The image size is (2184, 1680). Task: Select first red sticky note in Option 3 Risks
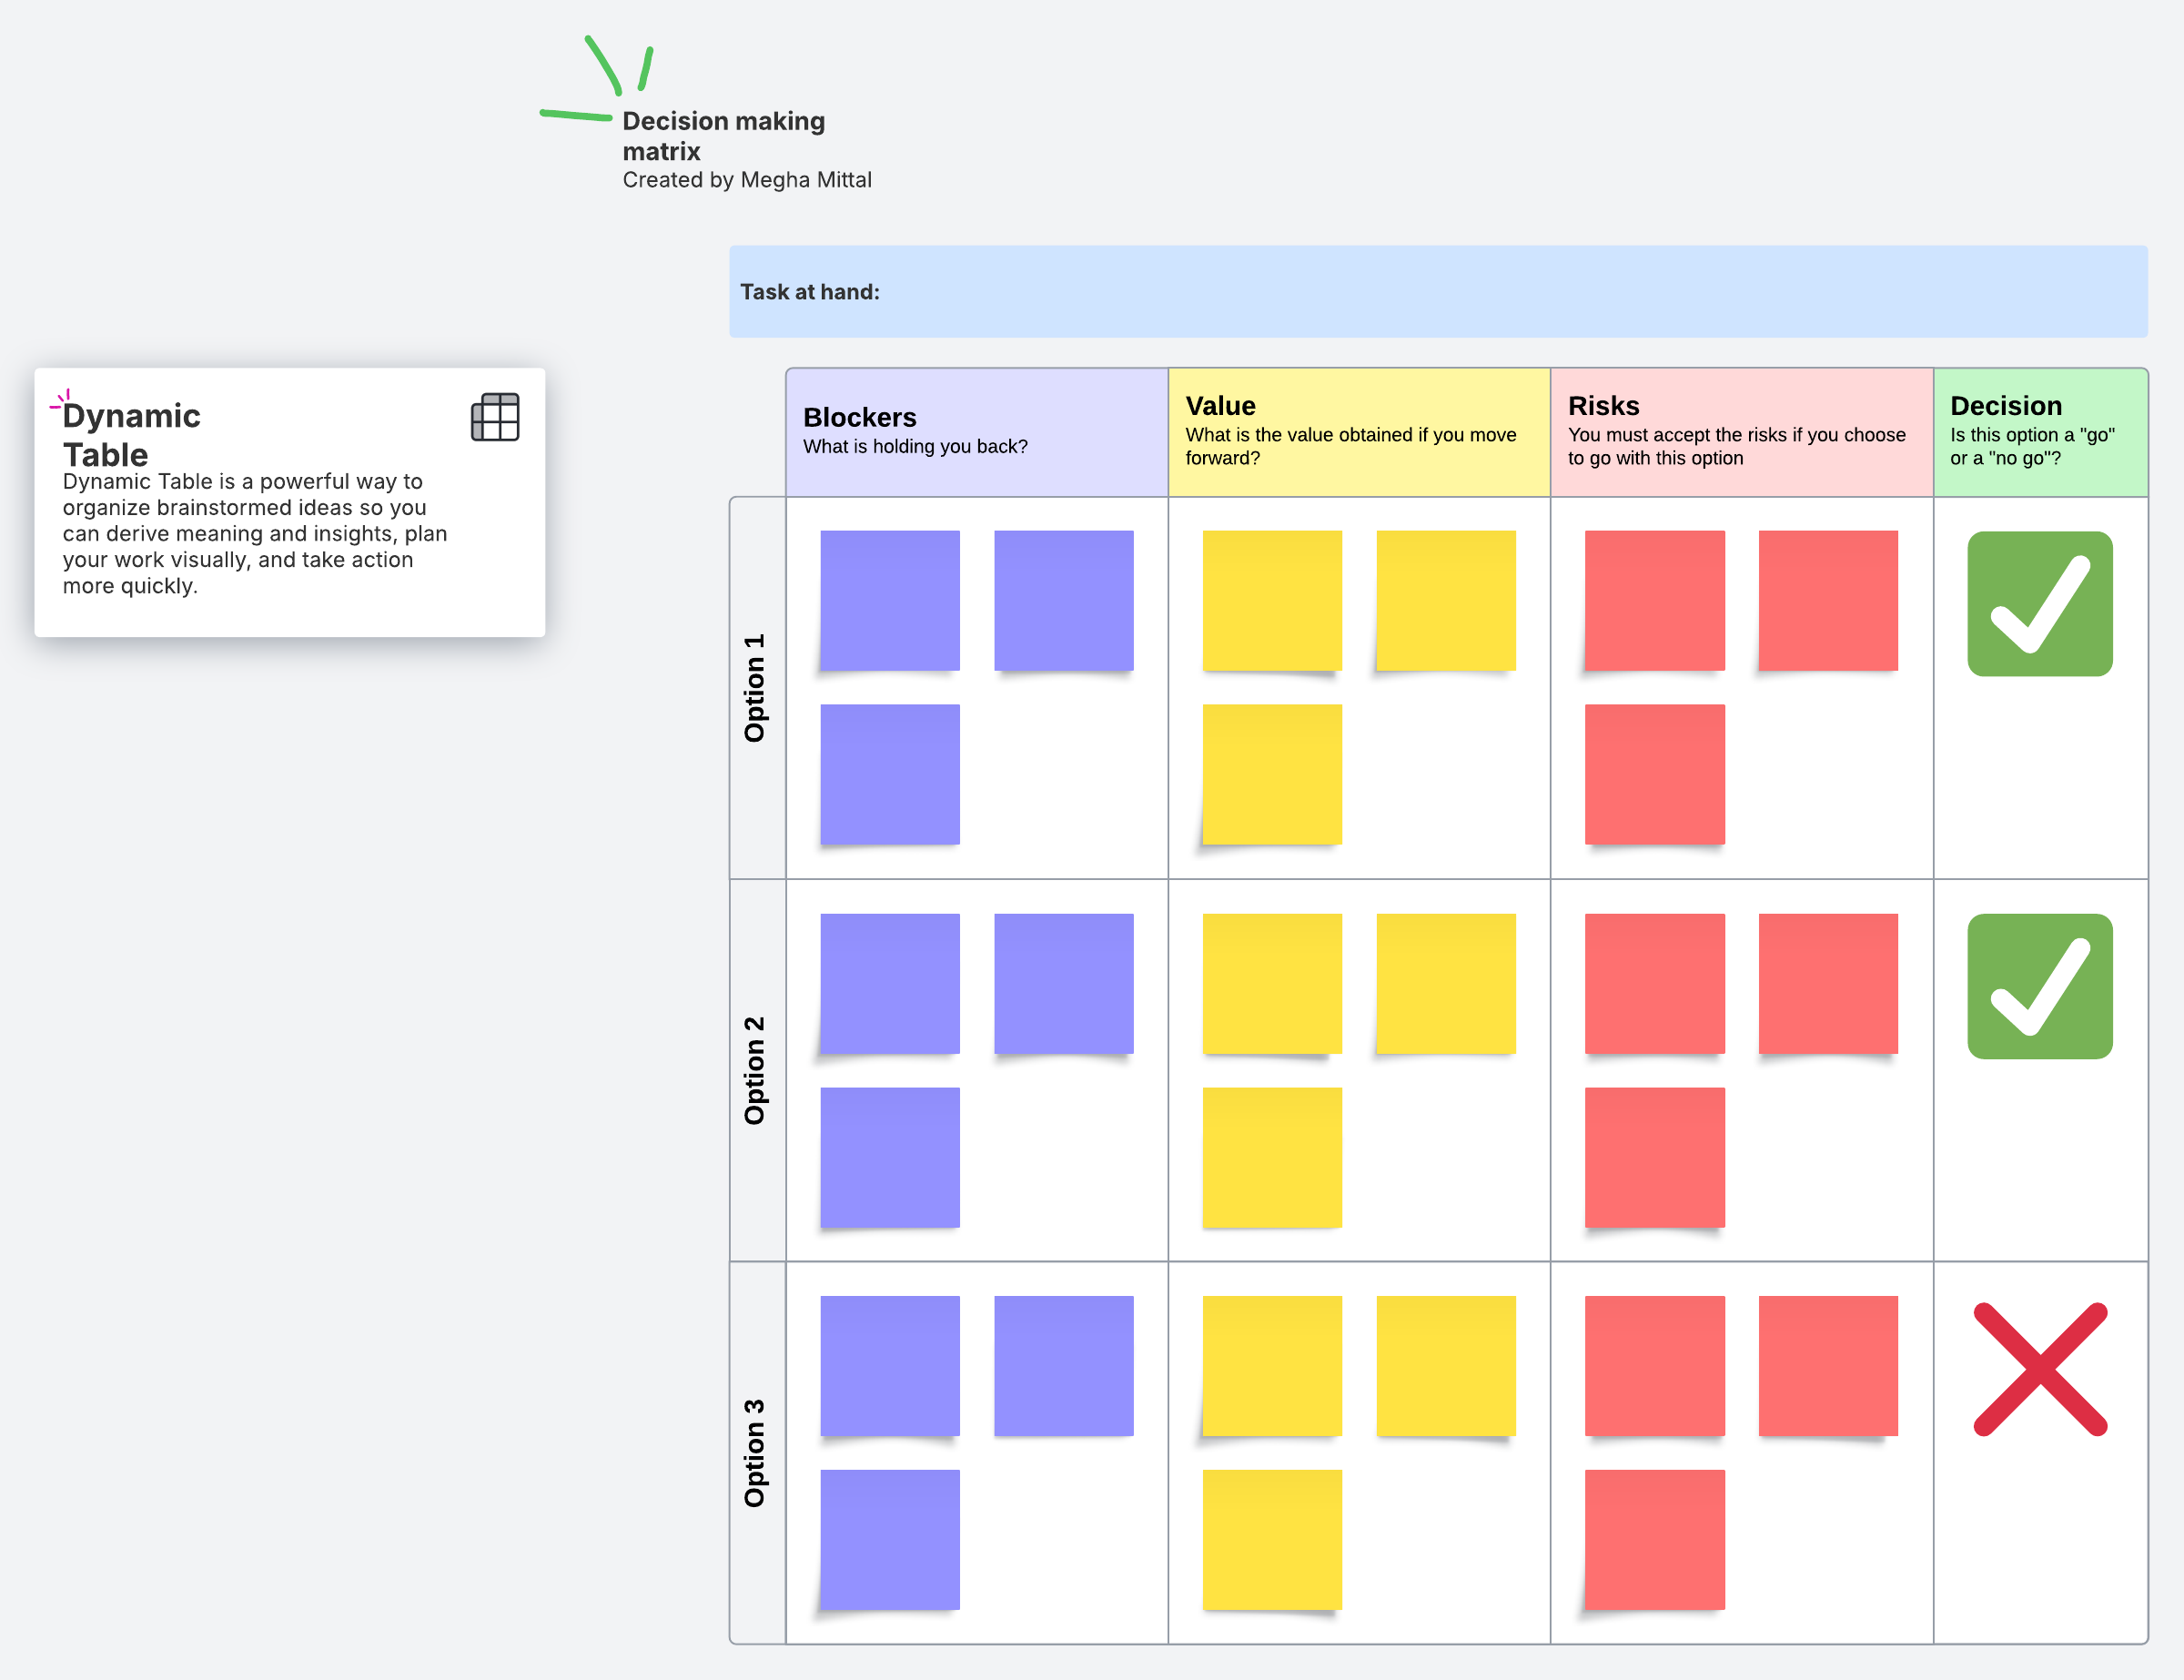(x=1654, y=1365)
